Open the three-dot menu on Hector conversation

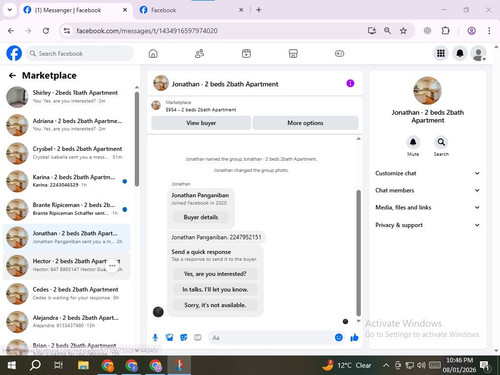tap(112, 266)
